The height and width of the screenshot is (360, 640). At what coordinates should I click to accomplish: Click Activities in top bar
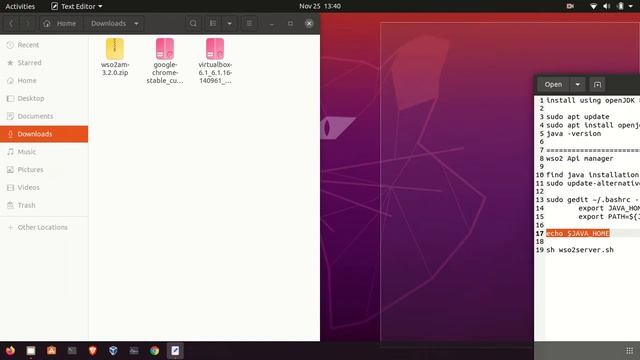[20, 6]
